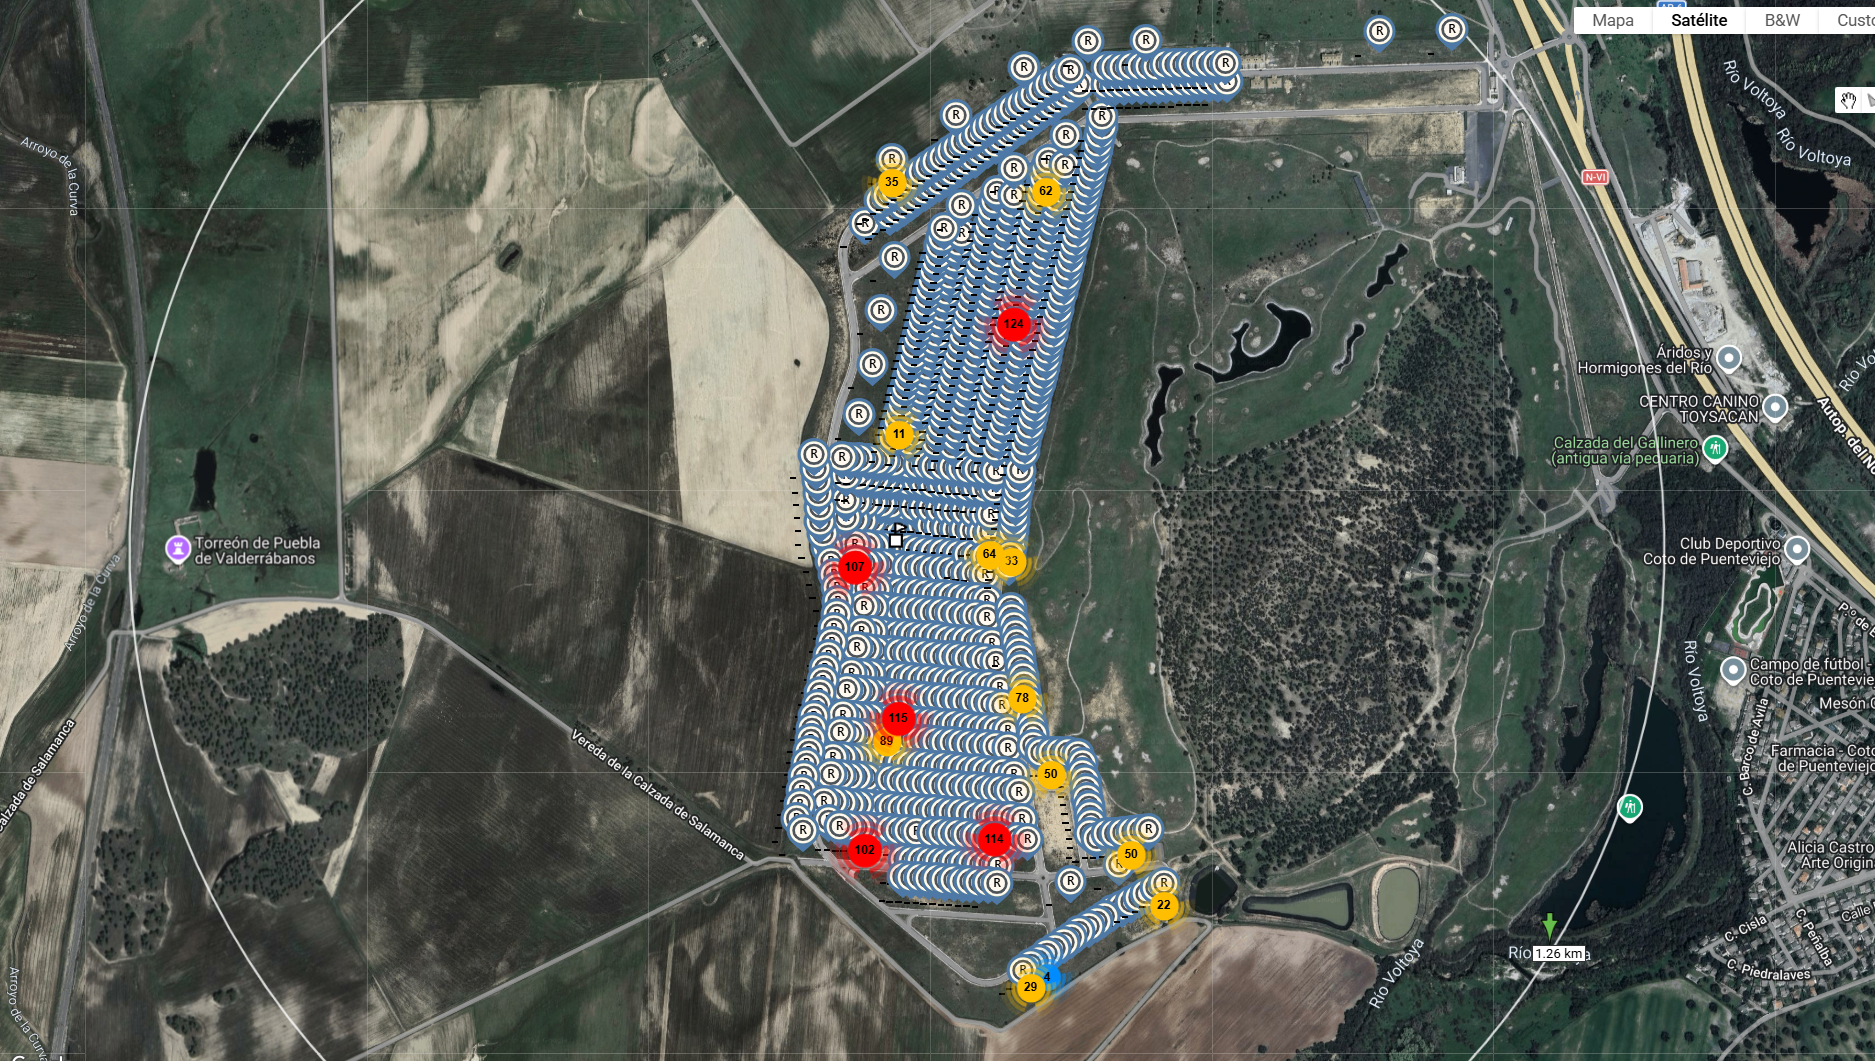This screenshot has height=1061, width=1875.
Task: Expand the yellow 22 cluster marker
Action: click(1163, 905)
